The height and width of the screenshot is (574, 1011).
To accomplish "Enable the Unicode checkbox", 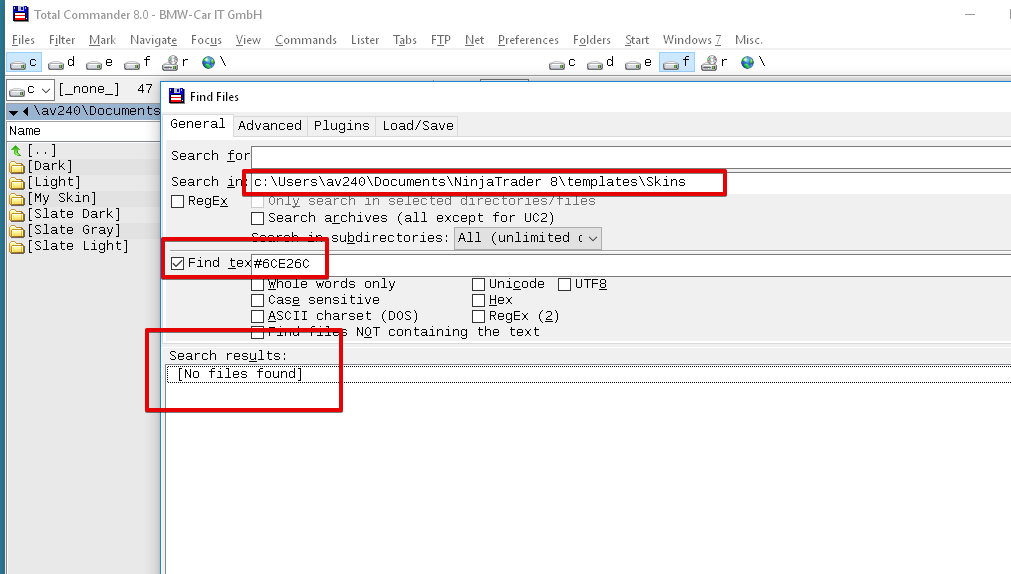I will 478,284.
